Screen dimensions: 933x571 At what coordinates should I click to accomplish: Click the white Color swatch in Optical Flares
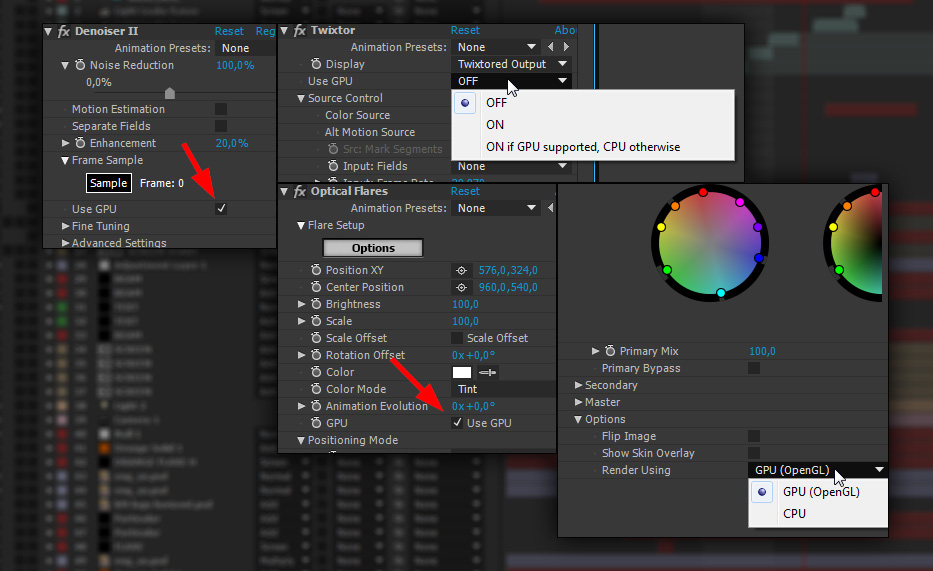coord(462,372)
